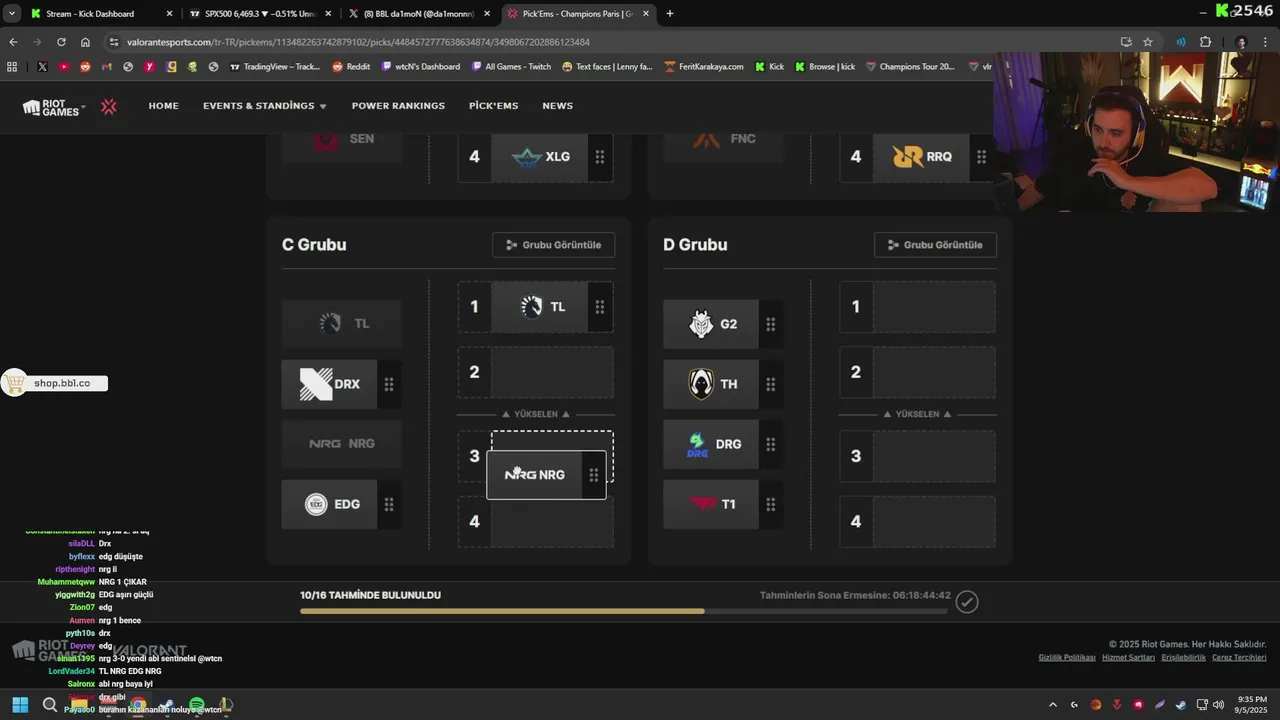Open All Games - Twitch bookmark
This screenshot has width=1280, height=720.
(x=511, y=67)
